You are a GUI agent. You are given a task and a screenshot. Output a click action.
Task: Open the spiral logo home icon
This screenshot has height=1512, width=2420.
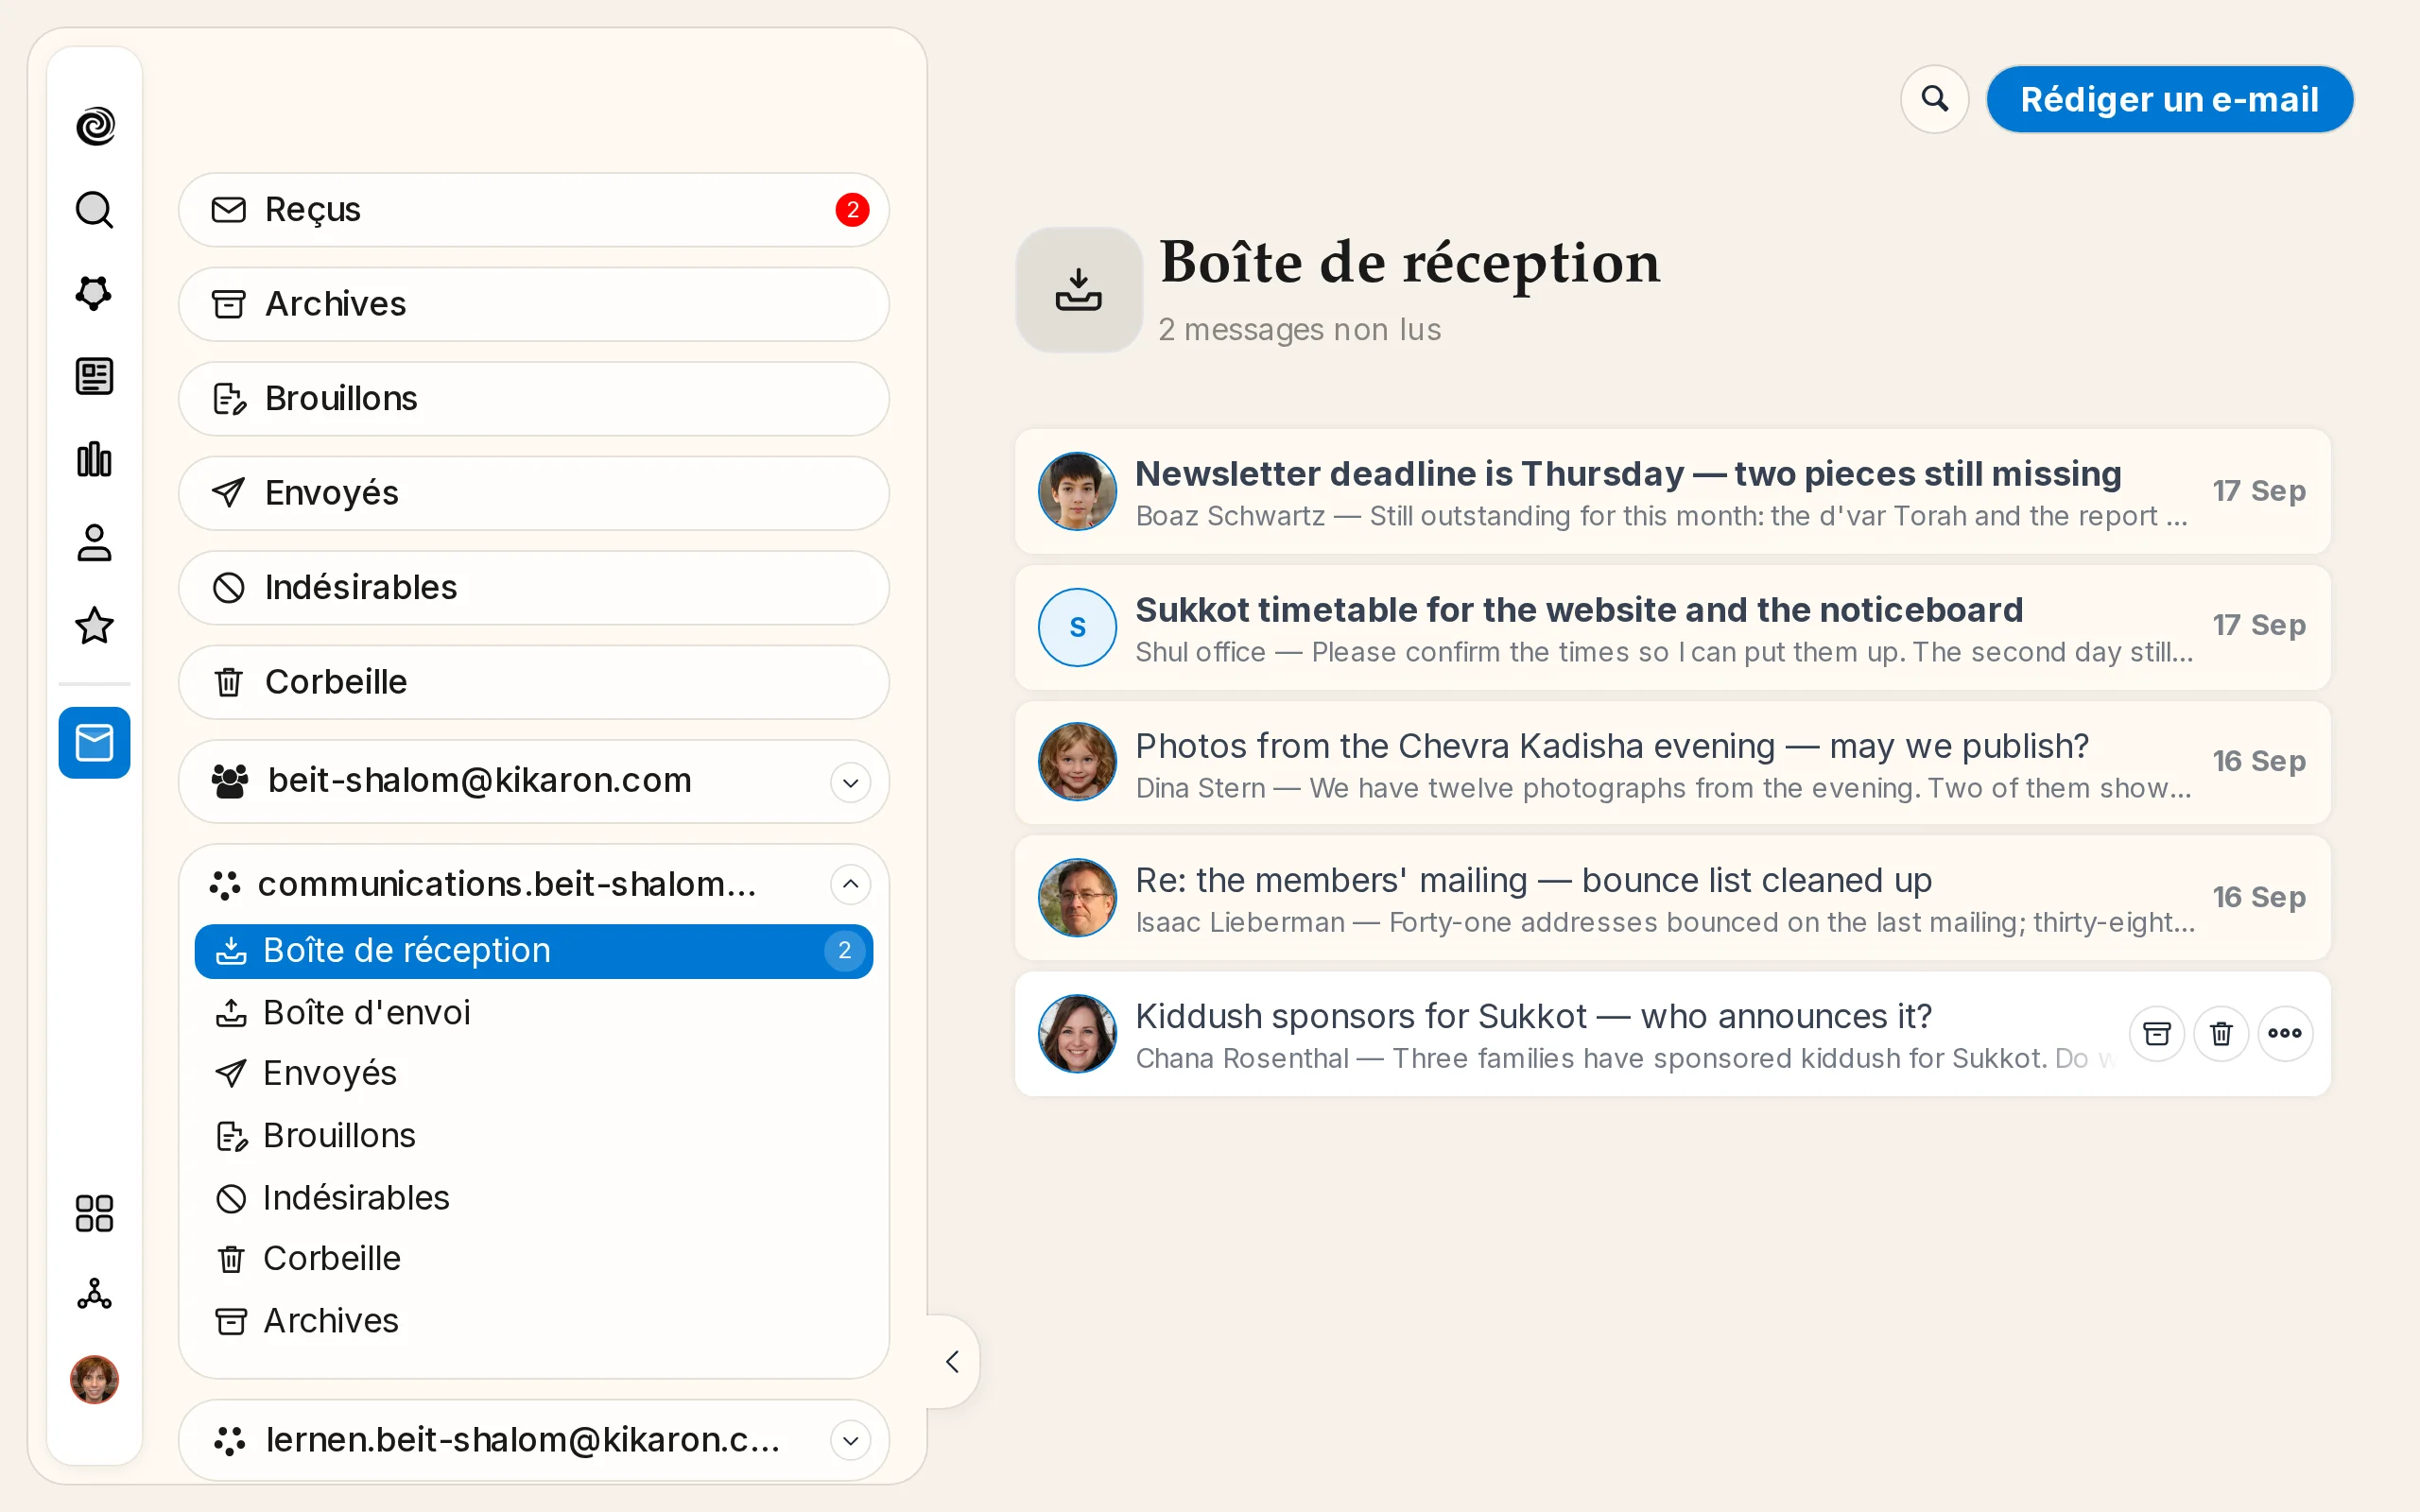[95, 127]
